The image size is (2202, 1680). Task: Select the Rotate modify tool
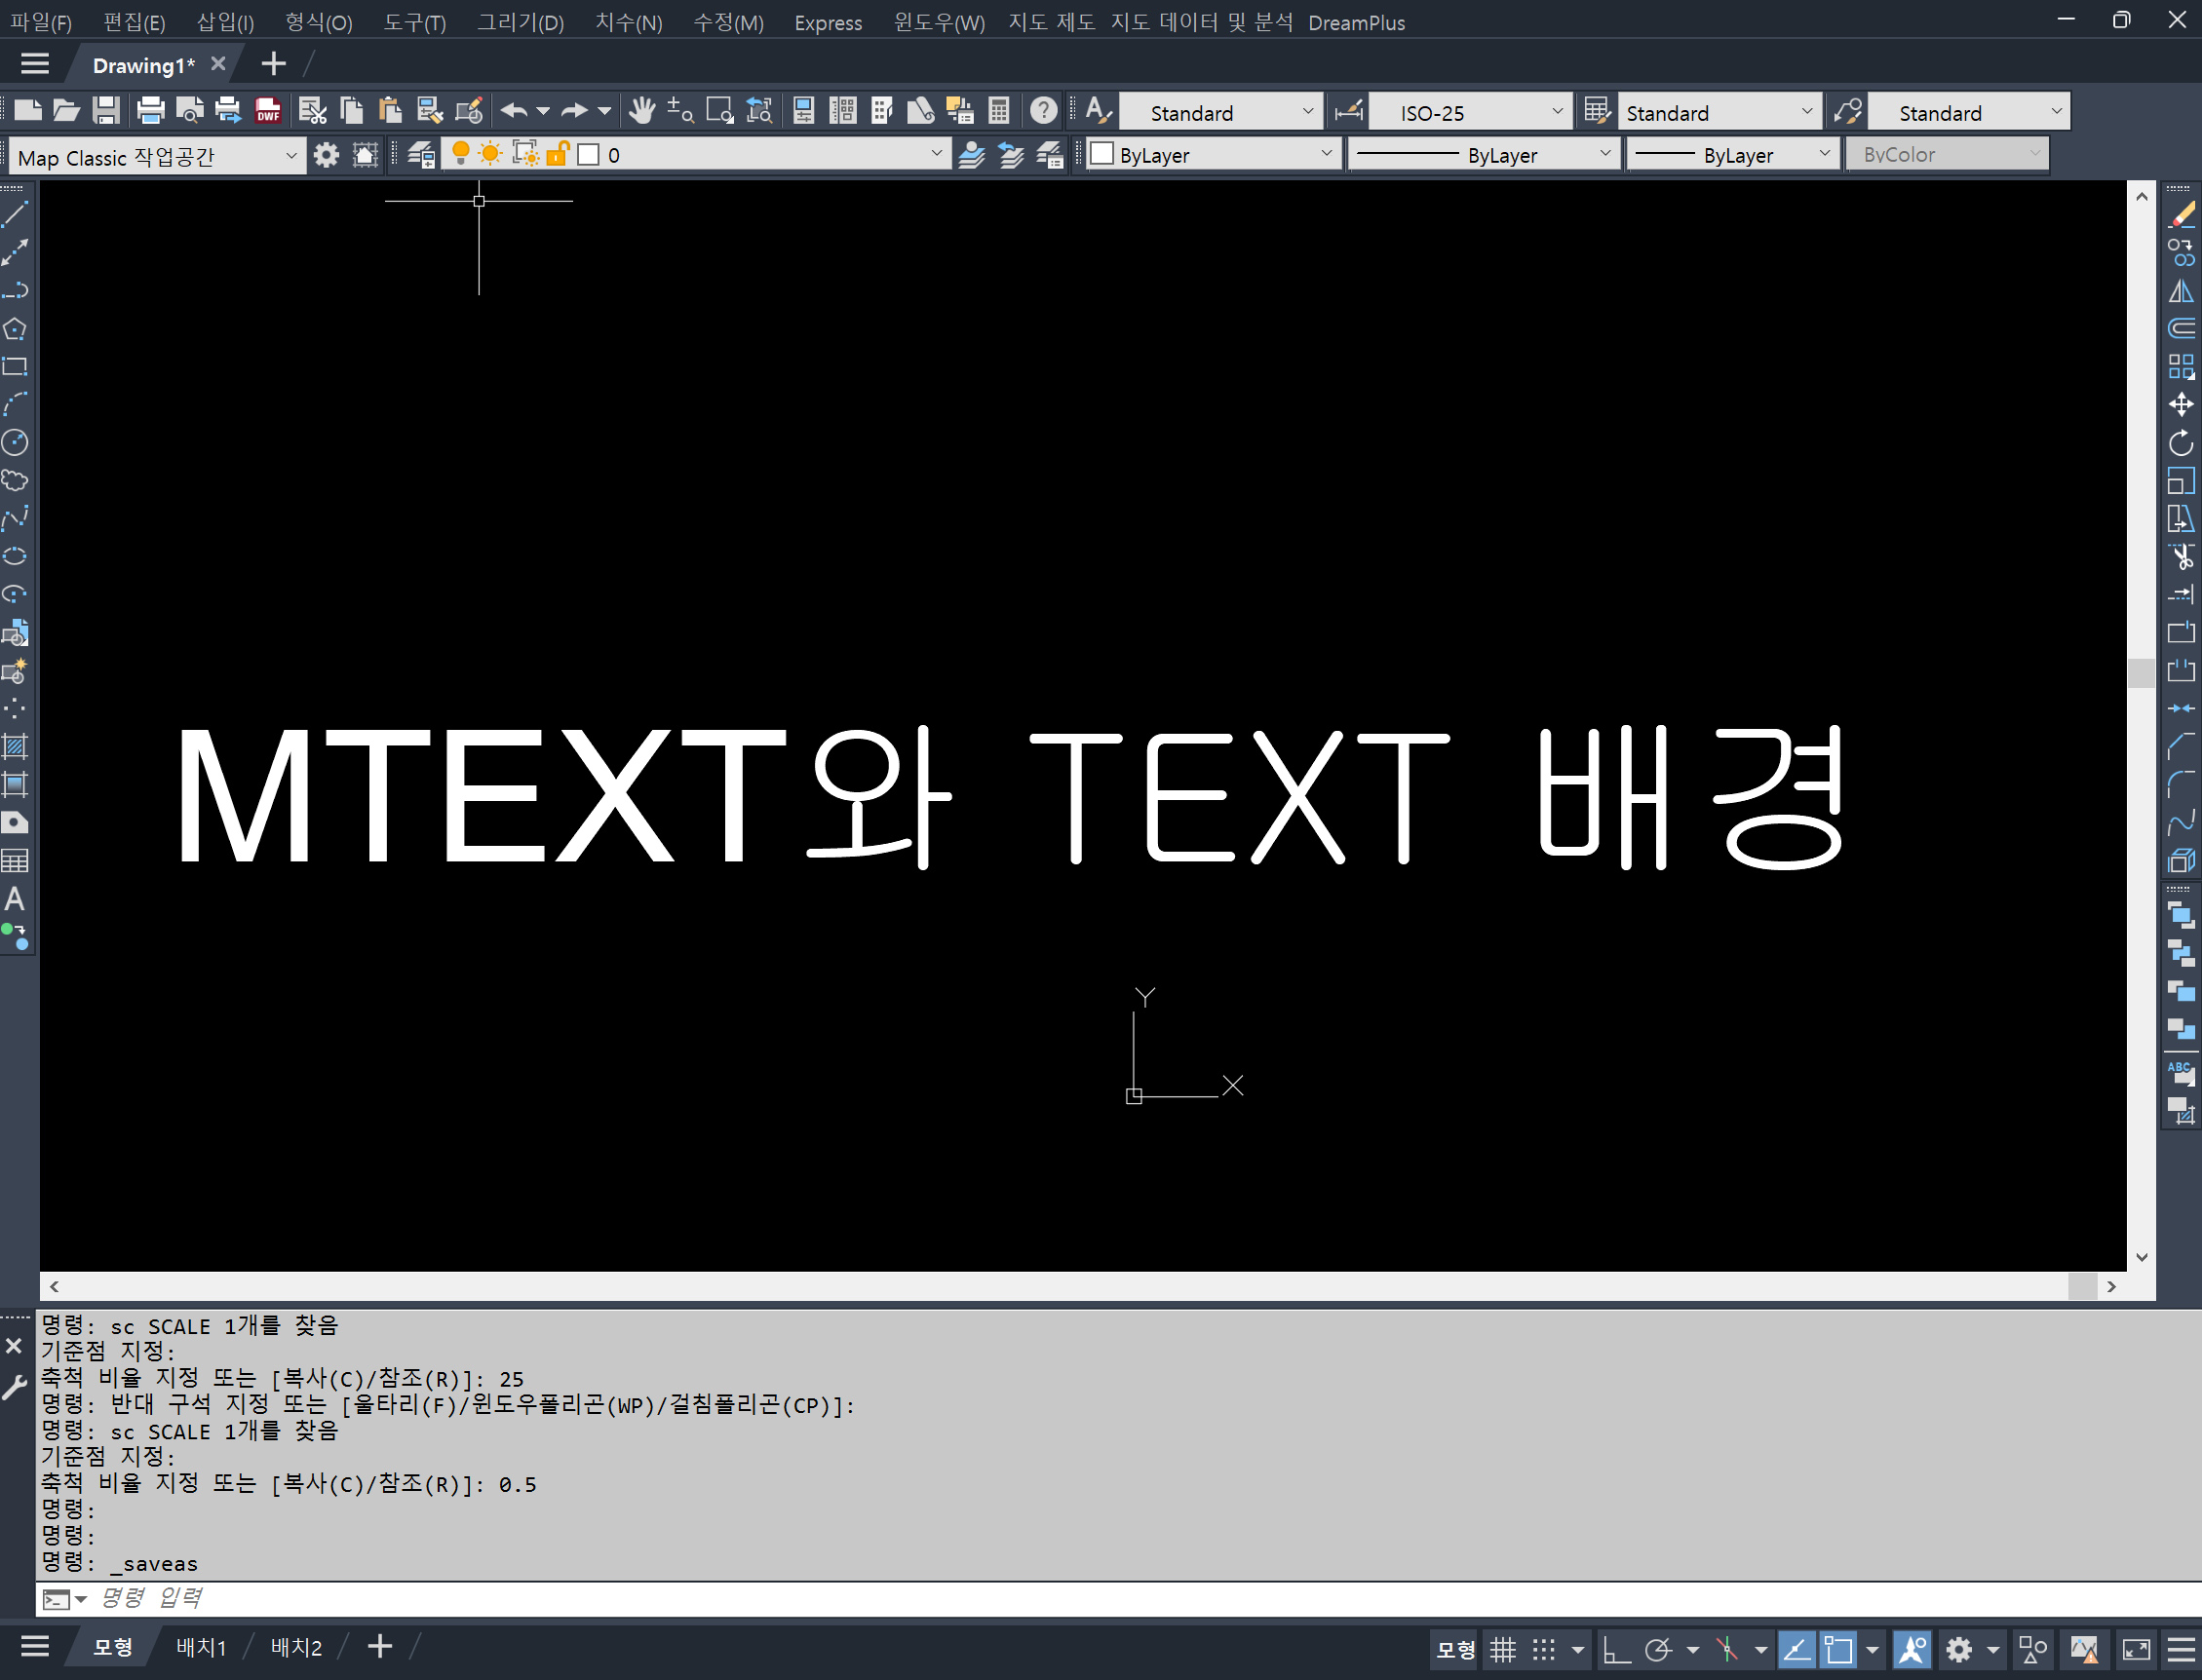coord(2181,443)
